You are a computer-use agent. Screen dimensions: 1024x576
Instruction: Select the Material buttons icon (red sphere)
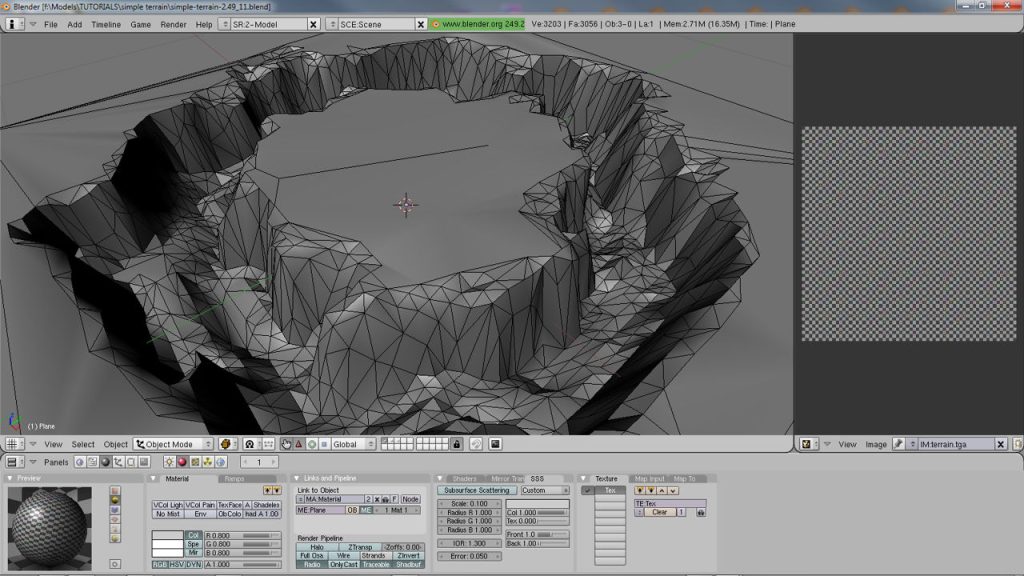tap(181, 461)
